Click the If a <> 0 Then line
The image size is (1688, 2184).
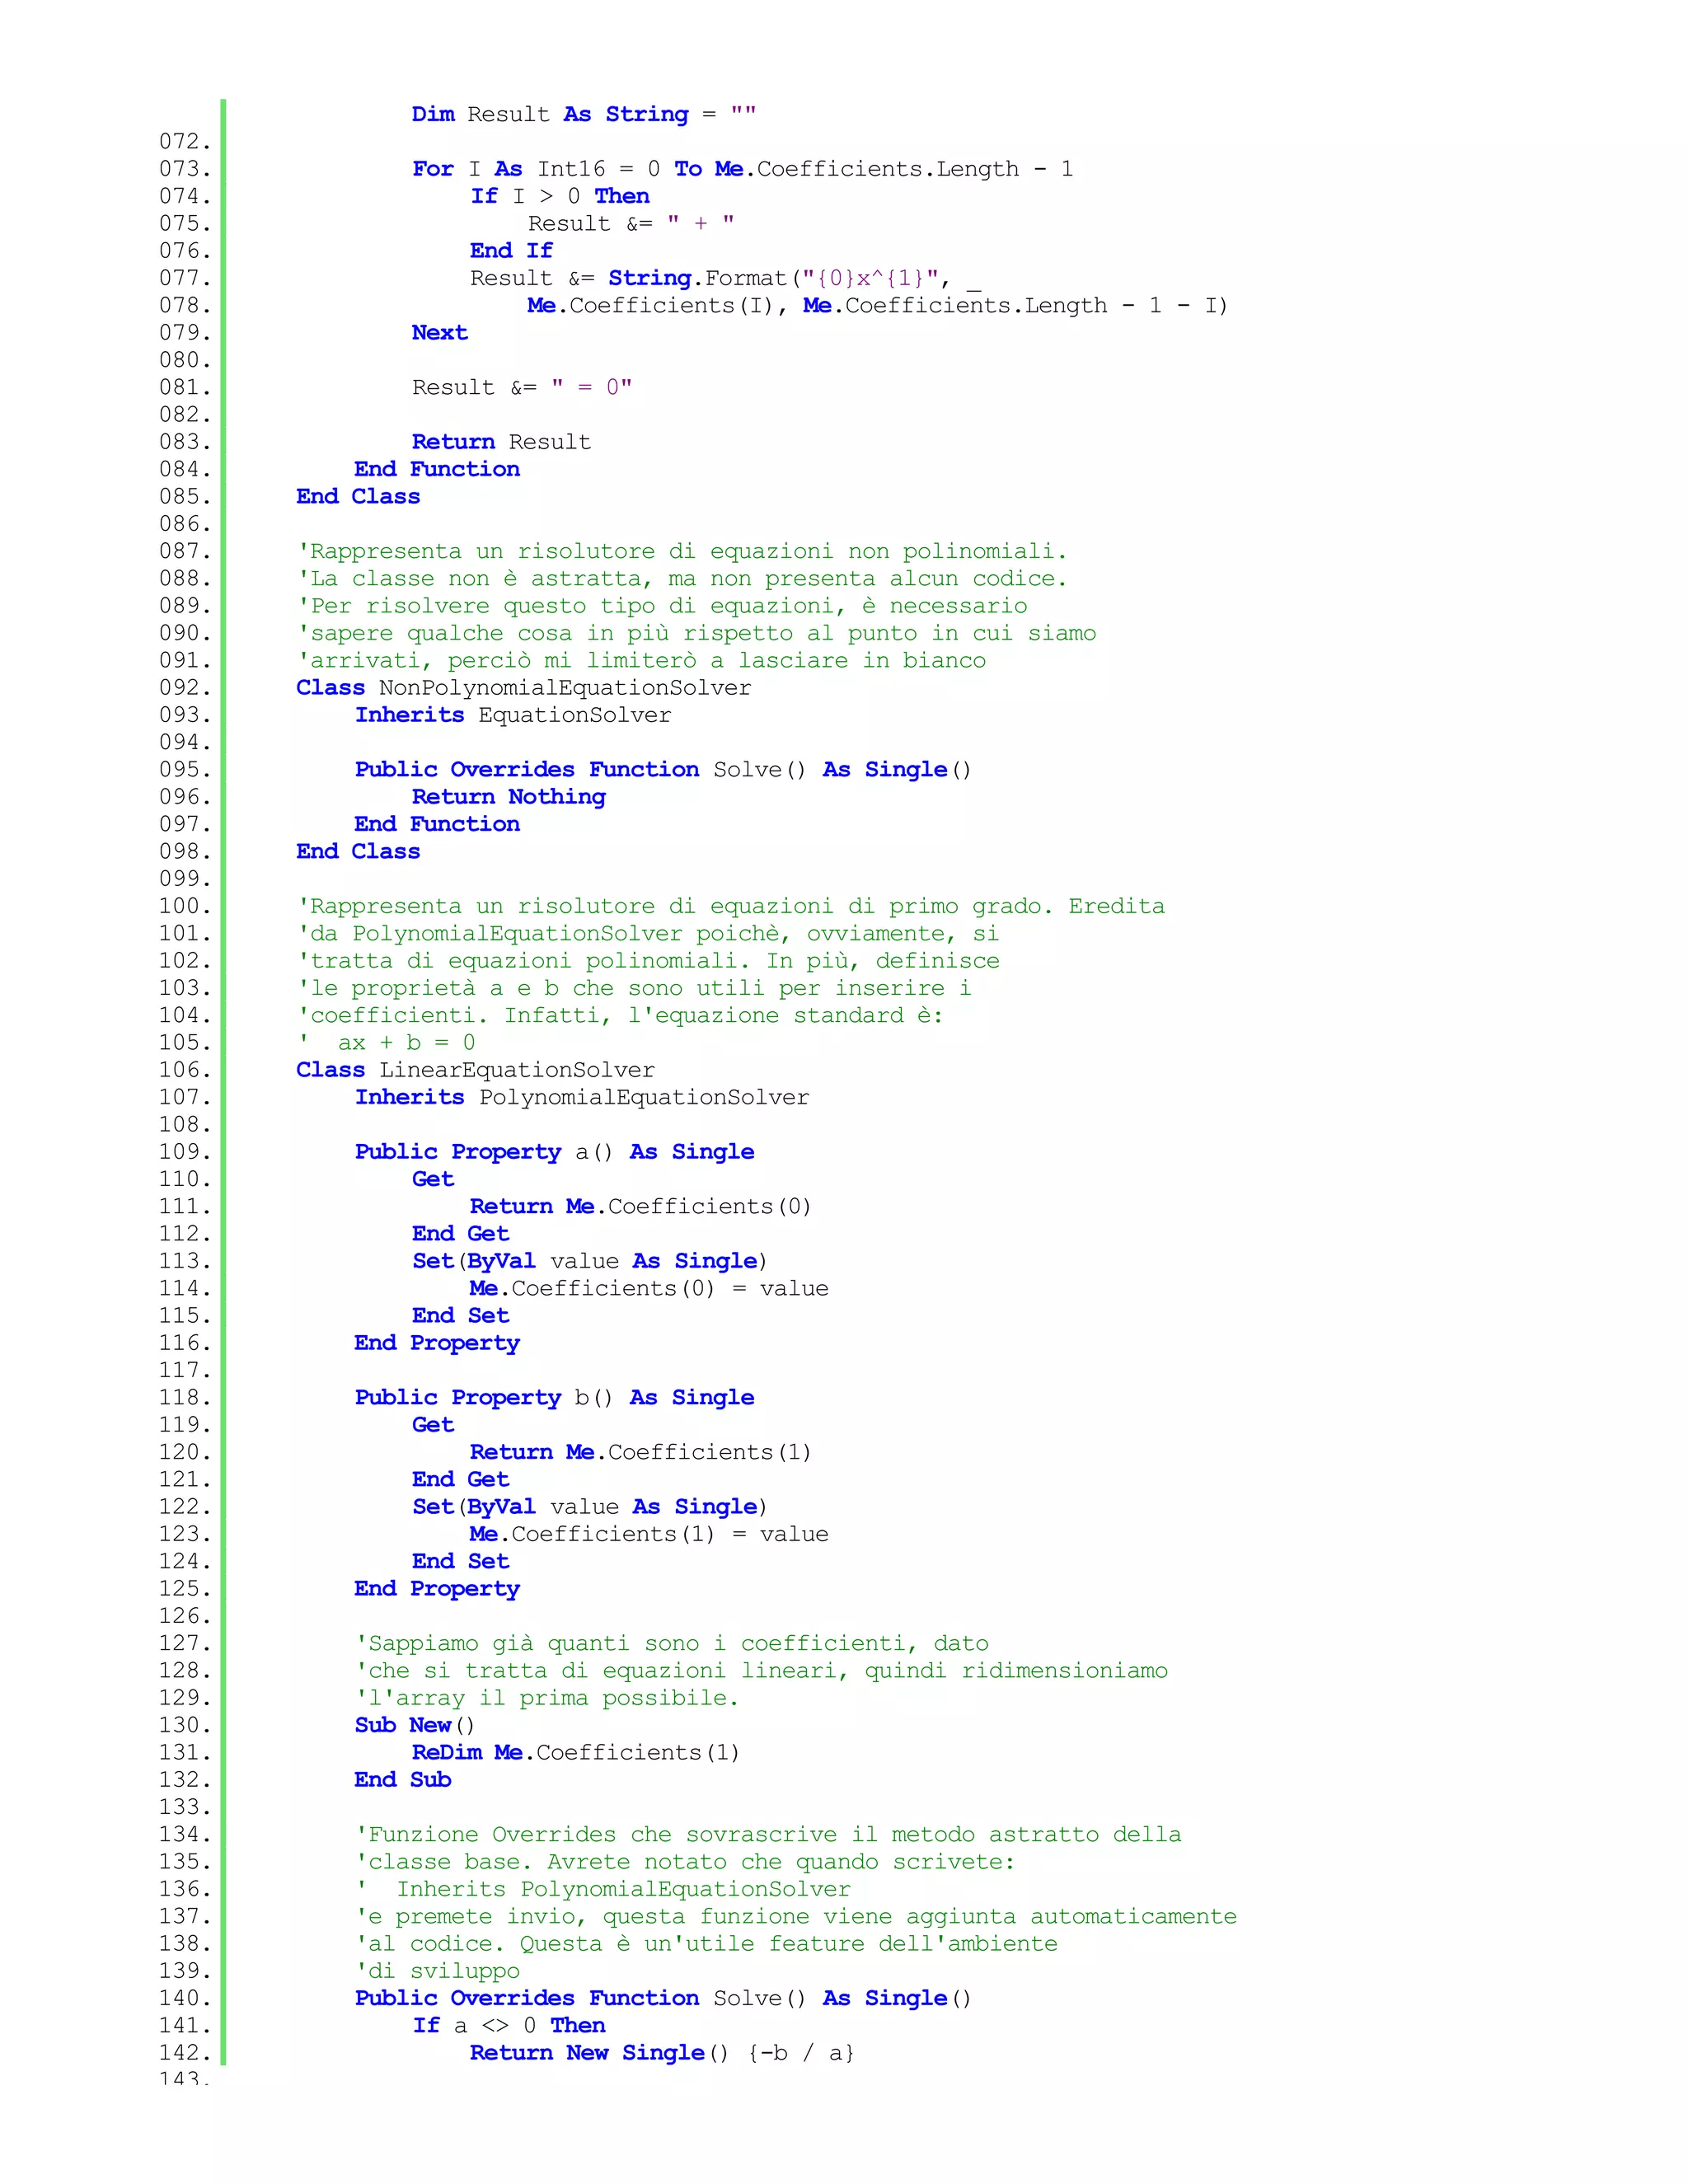(508, 2026)
